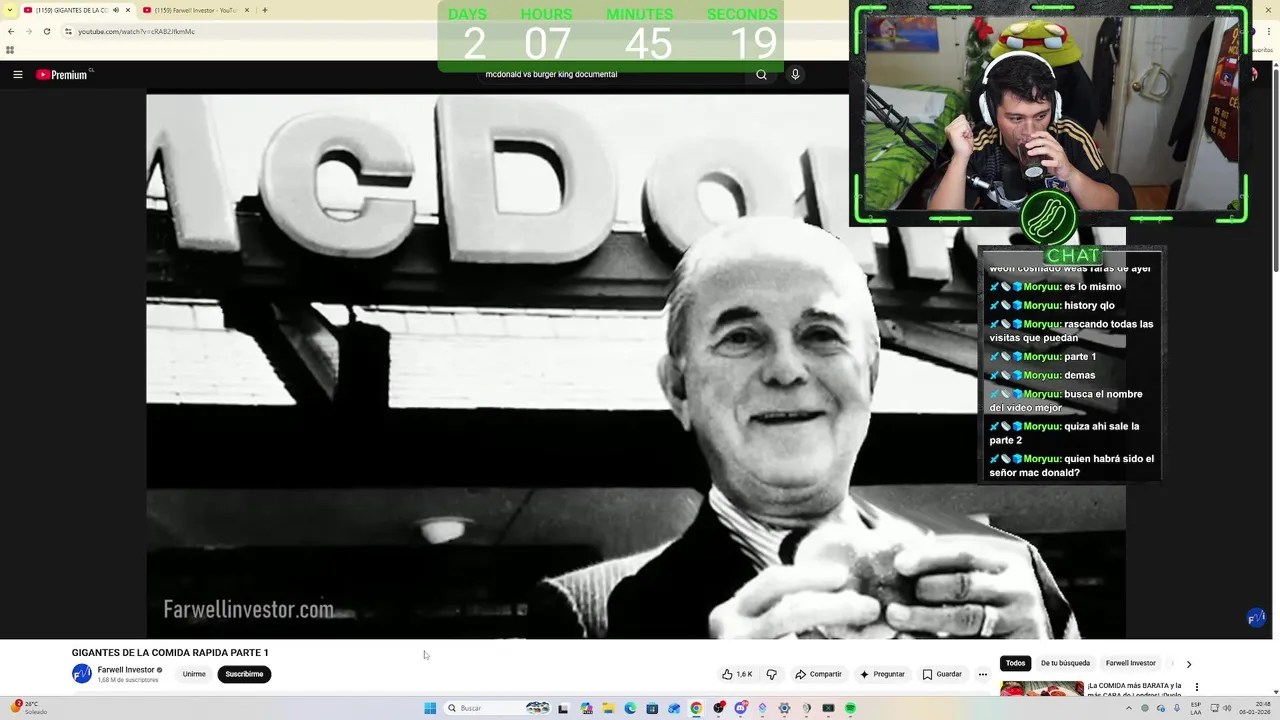The height and width of the screenshot is (720, 1280).
Task: Open the YouTube hamburger guide menu
Action: pyautogui.click(x=17, y=74)
